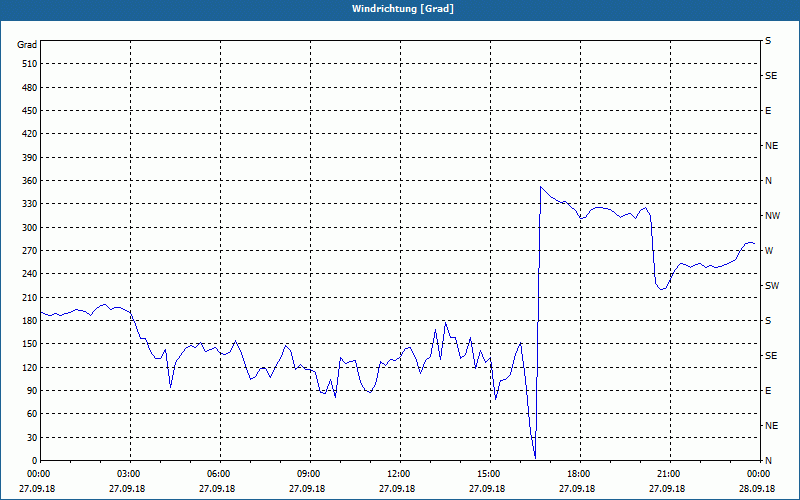
Task: Select the 480 y-axis value
Action: (30, 88)
